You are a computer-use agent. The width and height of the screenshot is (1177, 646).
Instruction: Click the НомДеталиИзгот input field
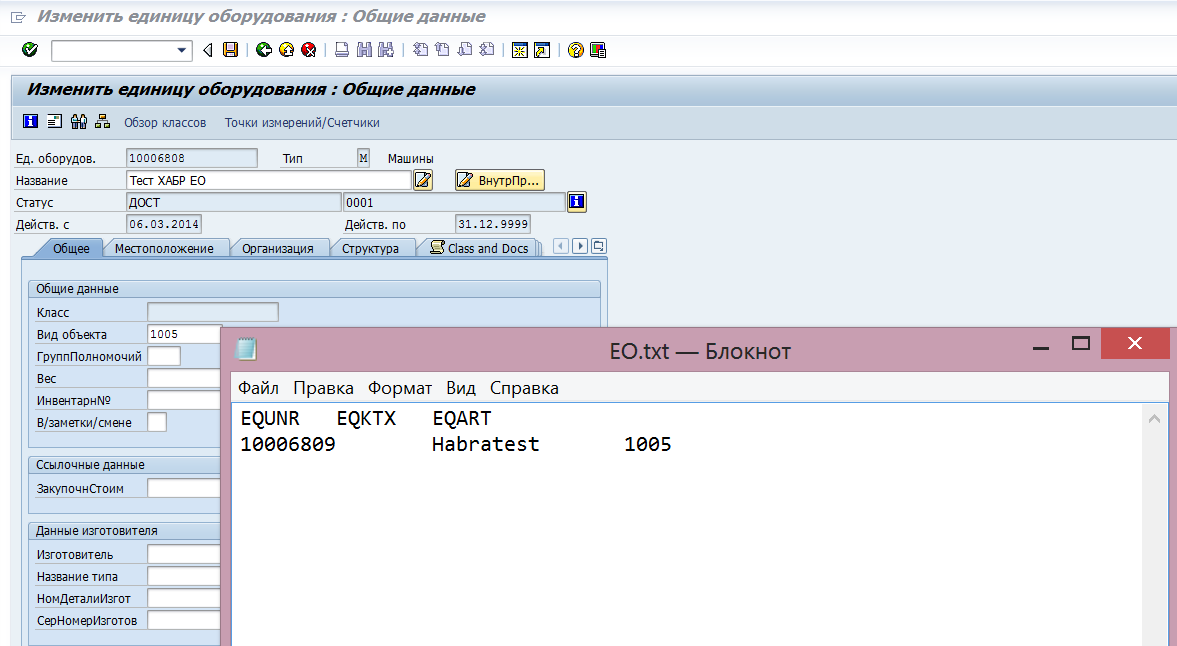point(185,598)
